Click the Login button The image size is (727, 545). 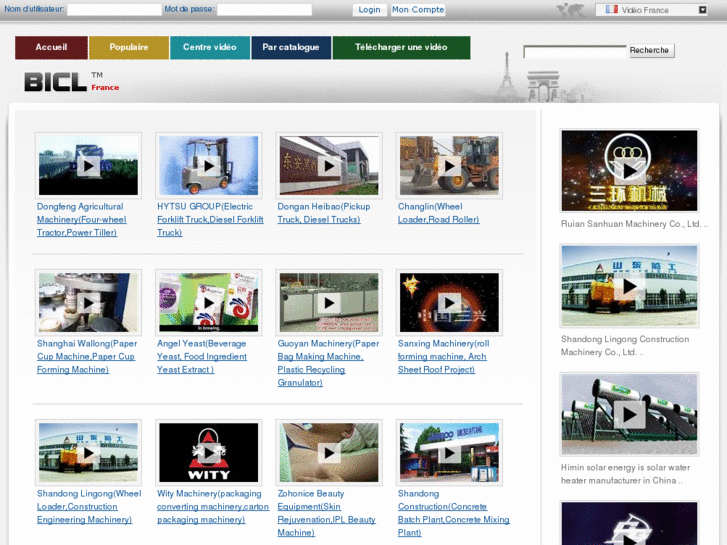click(369, 10)
